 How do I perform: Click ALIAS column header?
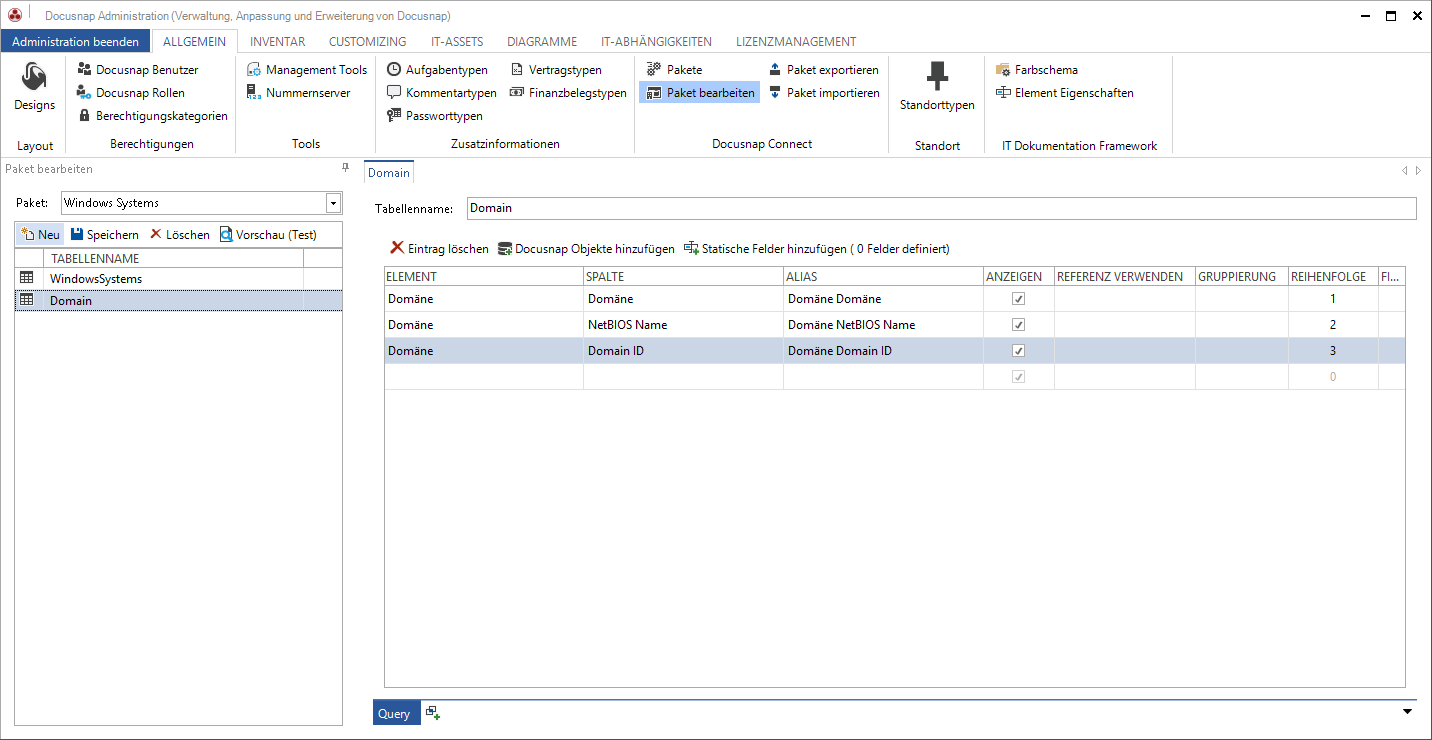coord(882,277)
